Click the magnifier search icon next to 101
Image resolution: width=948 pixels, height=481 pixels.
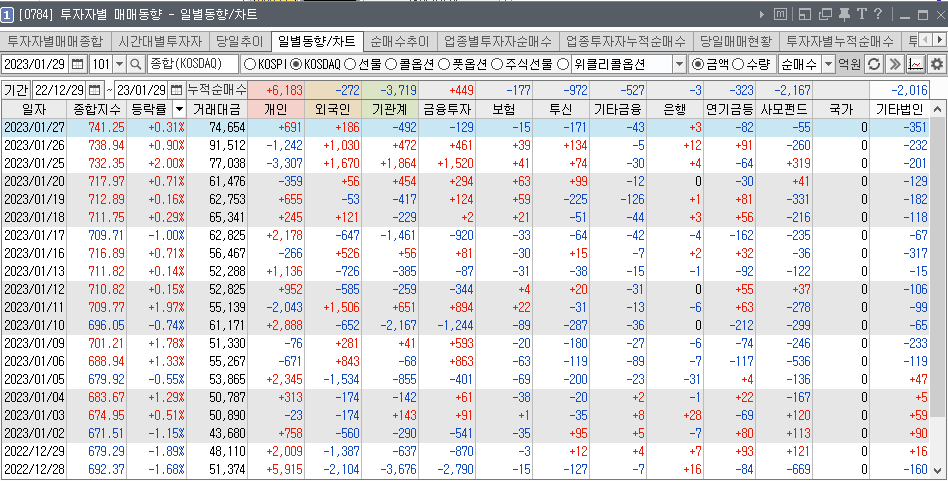(x=135, y=64)
